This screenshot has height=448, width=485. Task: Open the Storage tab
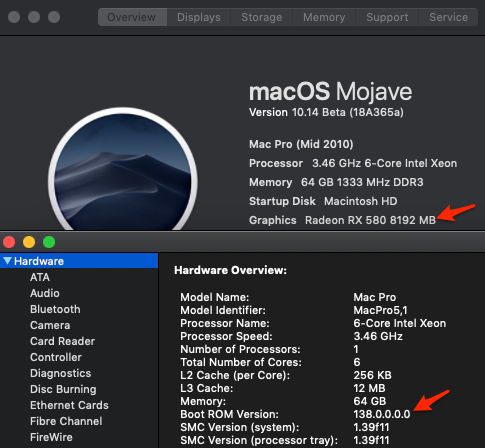(261, 17)
